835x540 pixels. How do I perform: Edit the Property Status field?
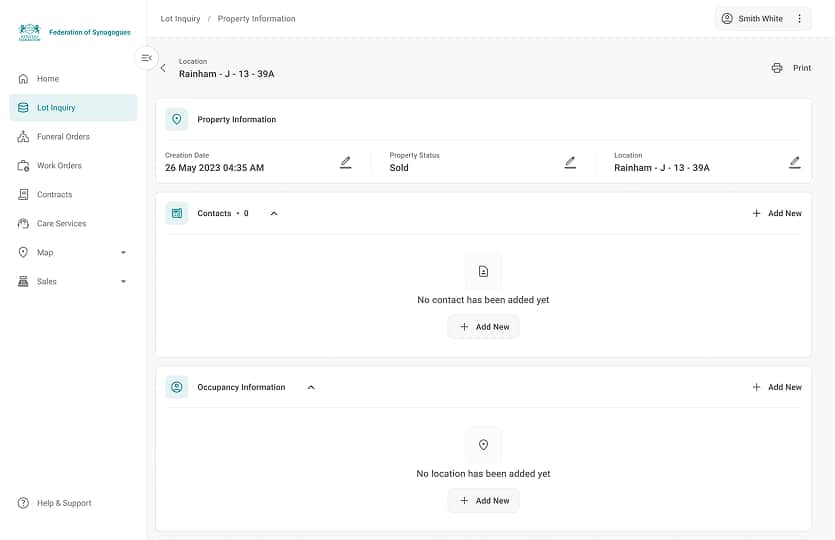(x=570, y=162)
